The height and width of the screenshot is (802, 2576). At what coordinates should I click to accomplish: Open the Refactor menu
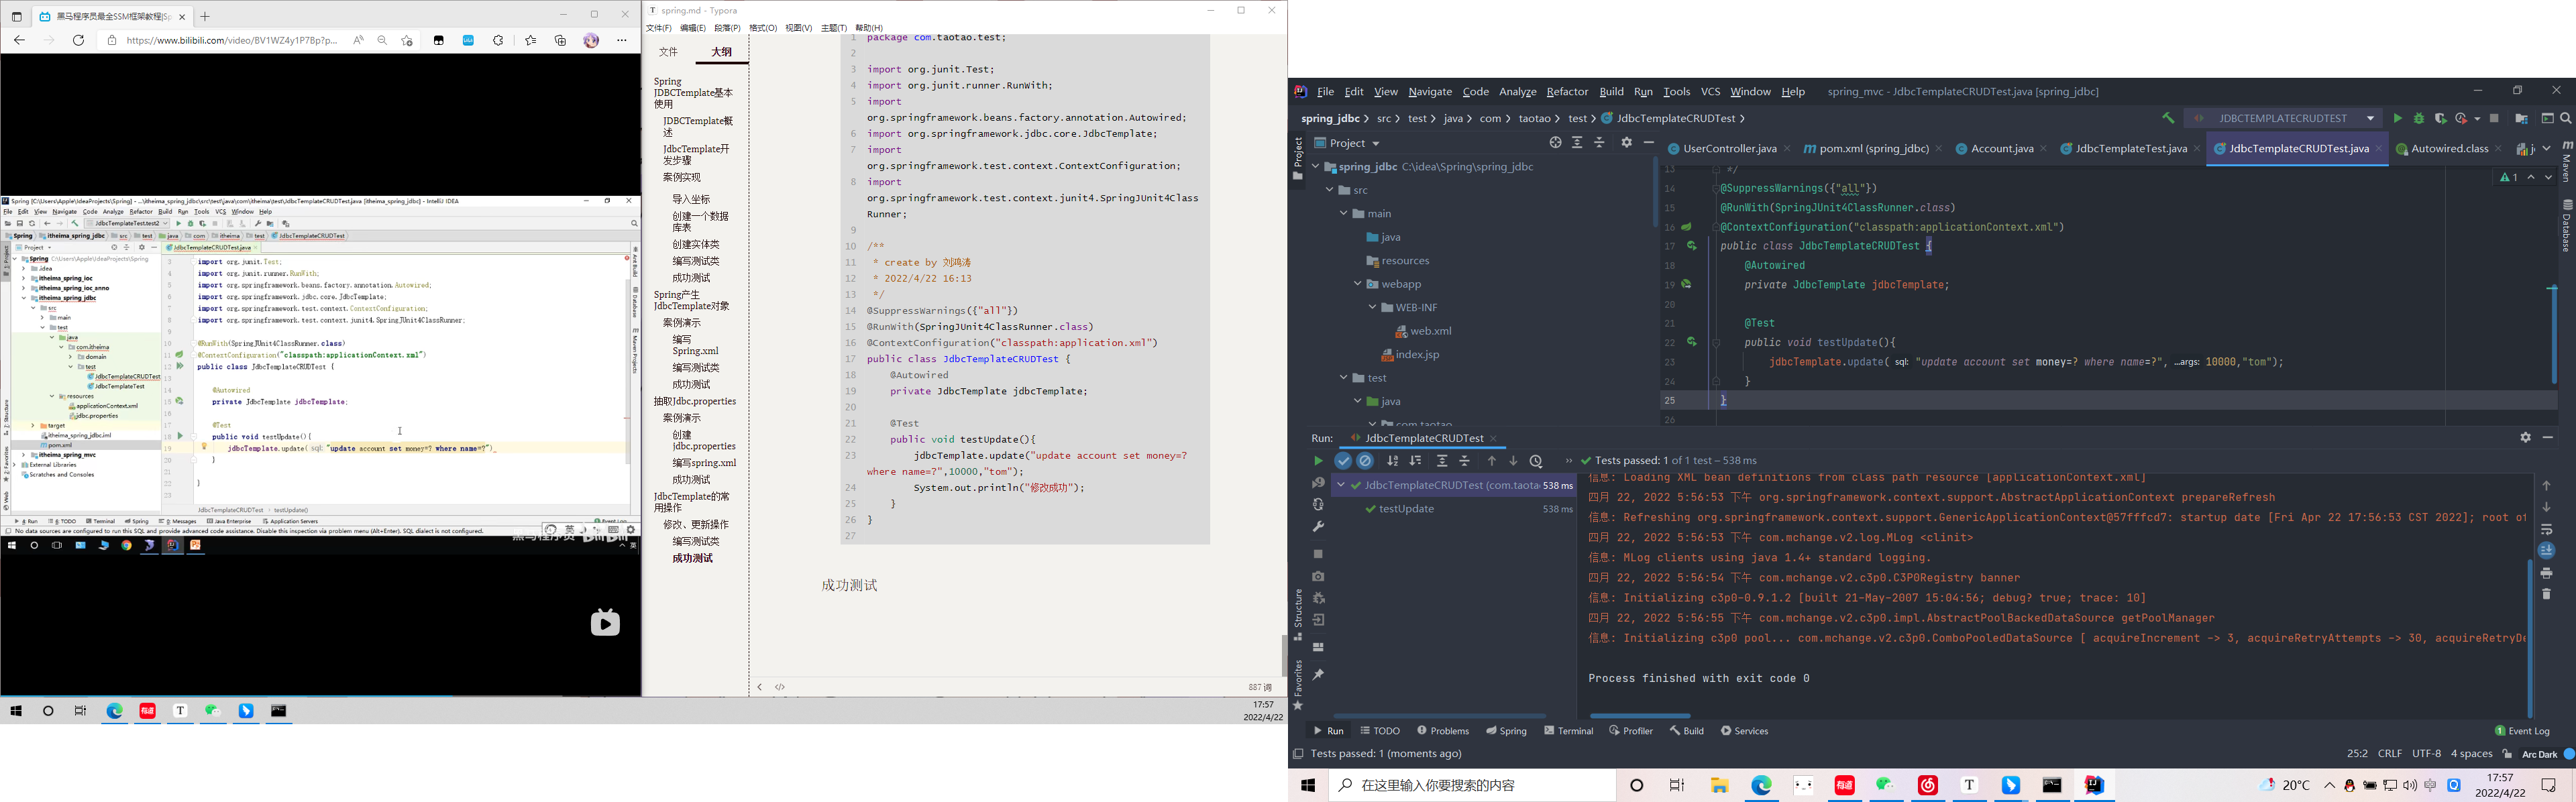[1566, 91]
